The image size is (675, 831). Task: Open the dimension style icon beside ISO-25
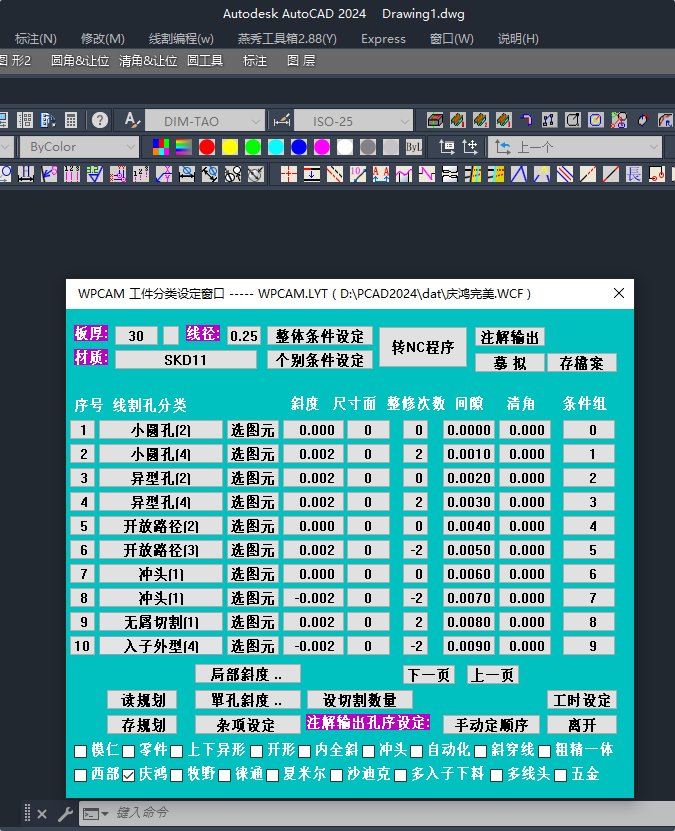282,121
